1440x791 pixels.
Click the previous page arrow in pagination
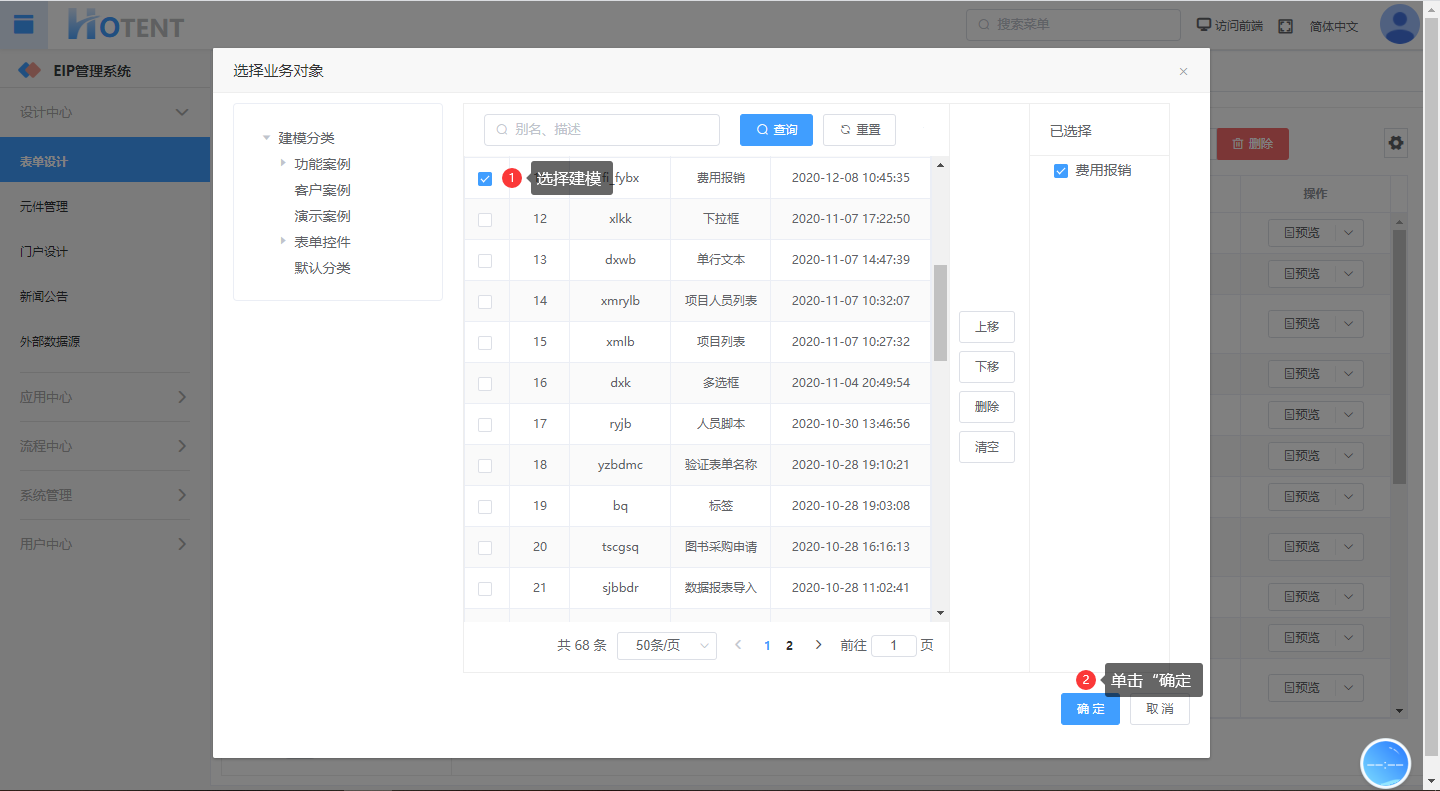coord(738,645)
